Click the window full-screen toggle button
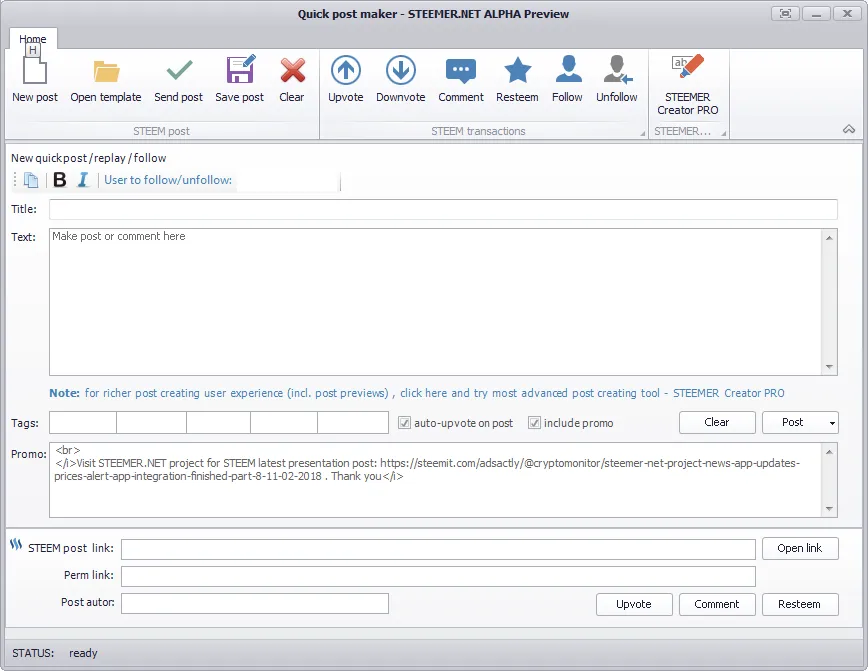This screenshot has width=868, height=671. pyautogui.click(x=786, y=14)
